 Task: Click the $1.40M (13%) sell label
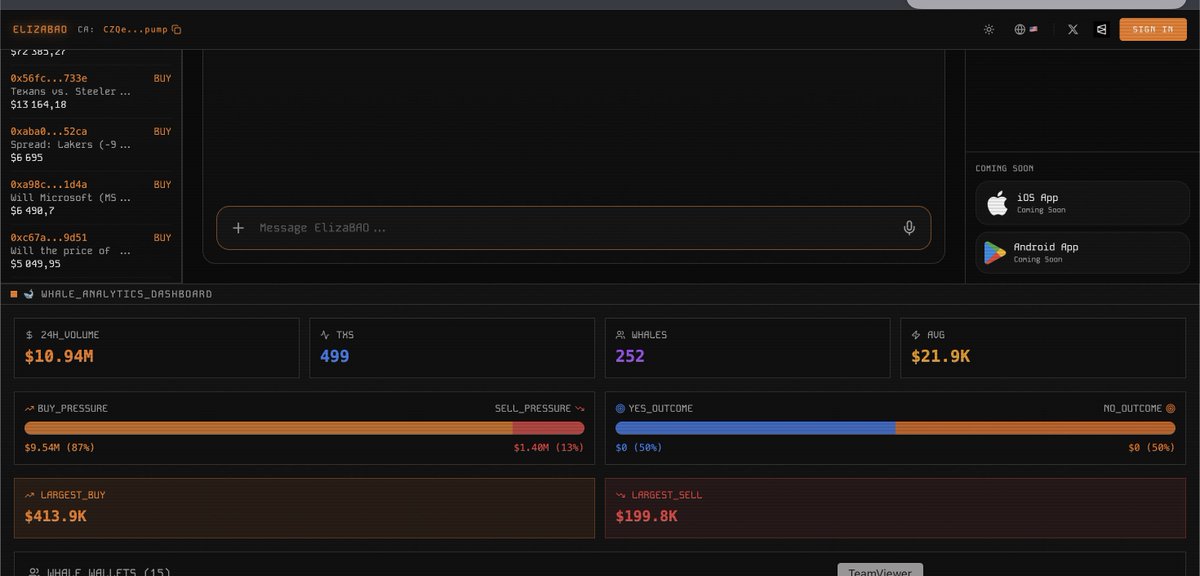point(549,447)
